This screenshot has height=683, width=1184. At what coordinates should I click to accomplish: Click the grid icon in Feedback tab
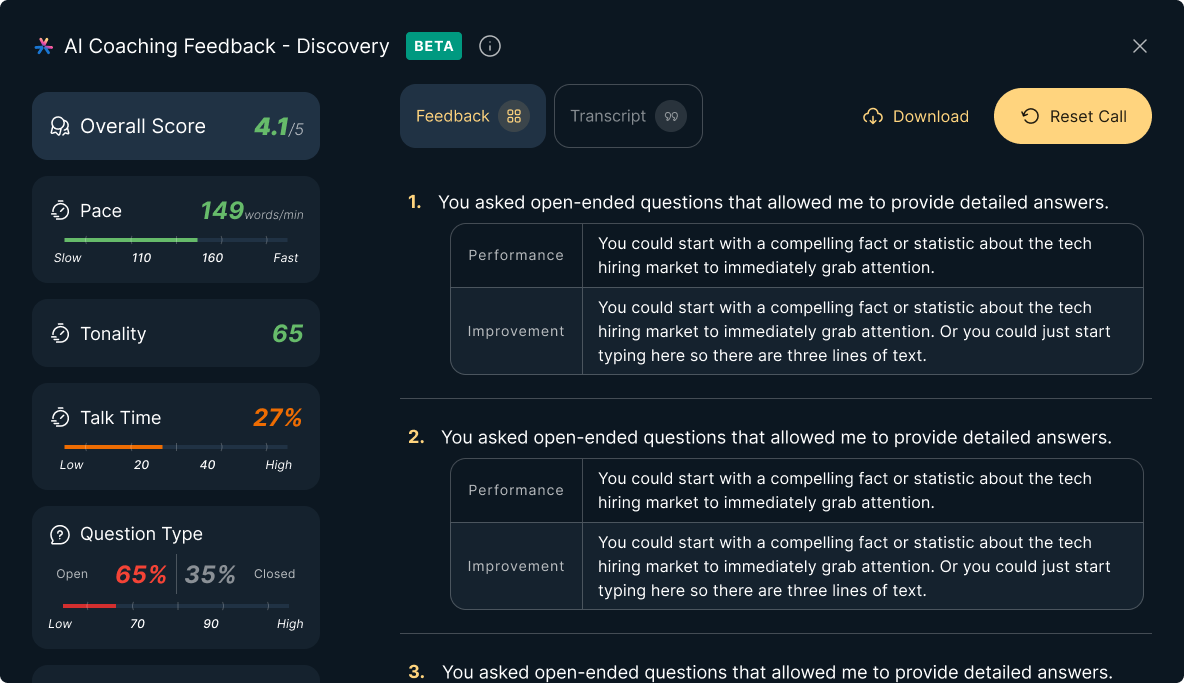click(514, 116)
